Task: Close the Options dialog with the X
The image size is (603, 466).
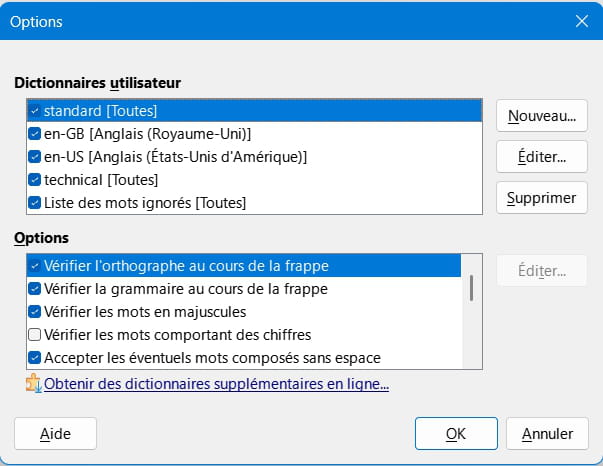Action: [581, 21]
